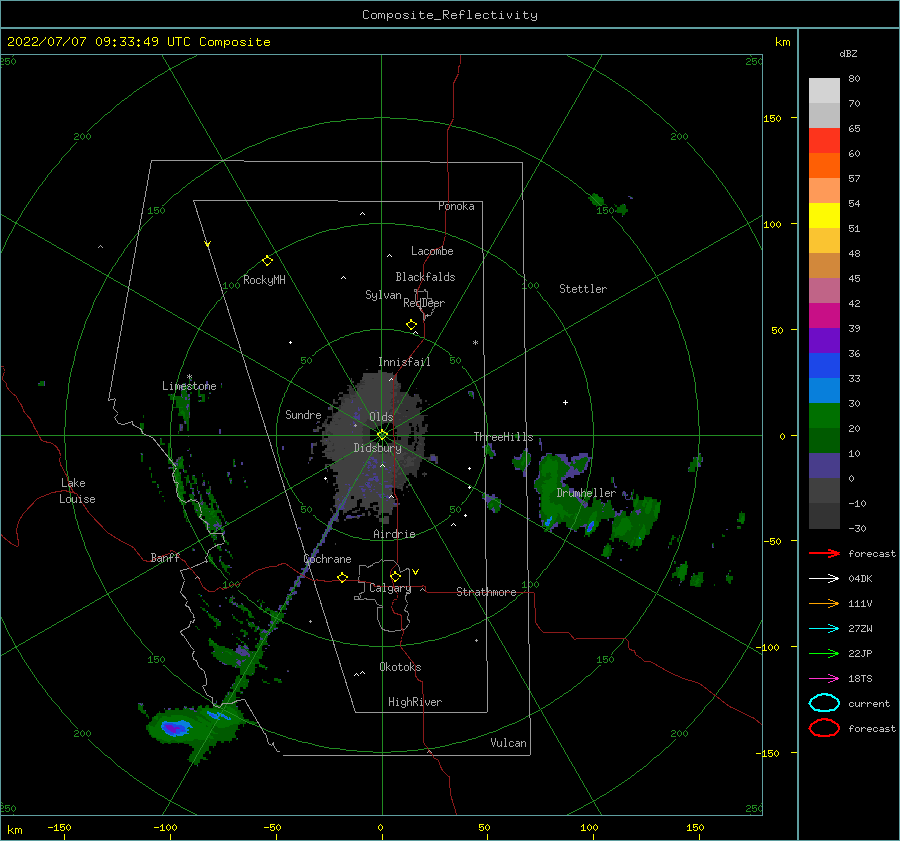Click the current label beside cyan ellipse
The width and height of the screenshot is (900, 841).
(869, 703)
